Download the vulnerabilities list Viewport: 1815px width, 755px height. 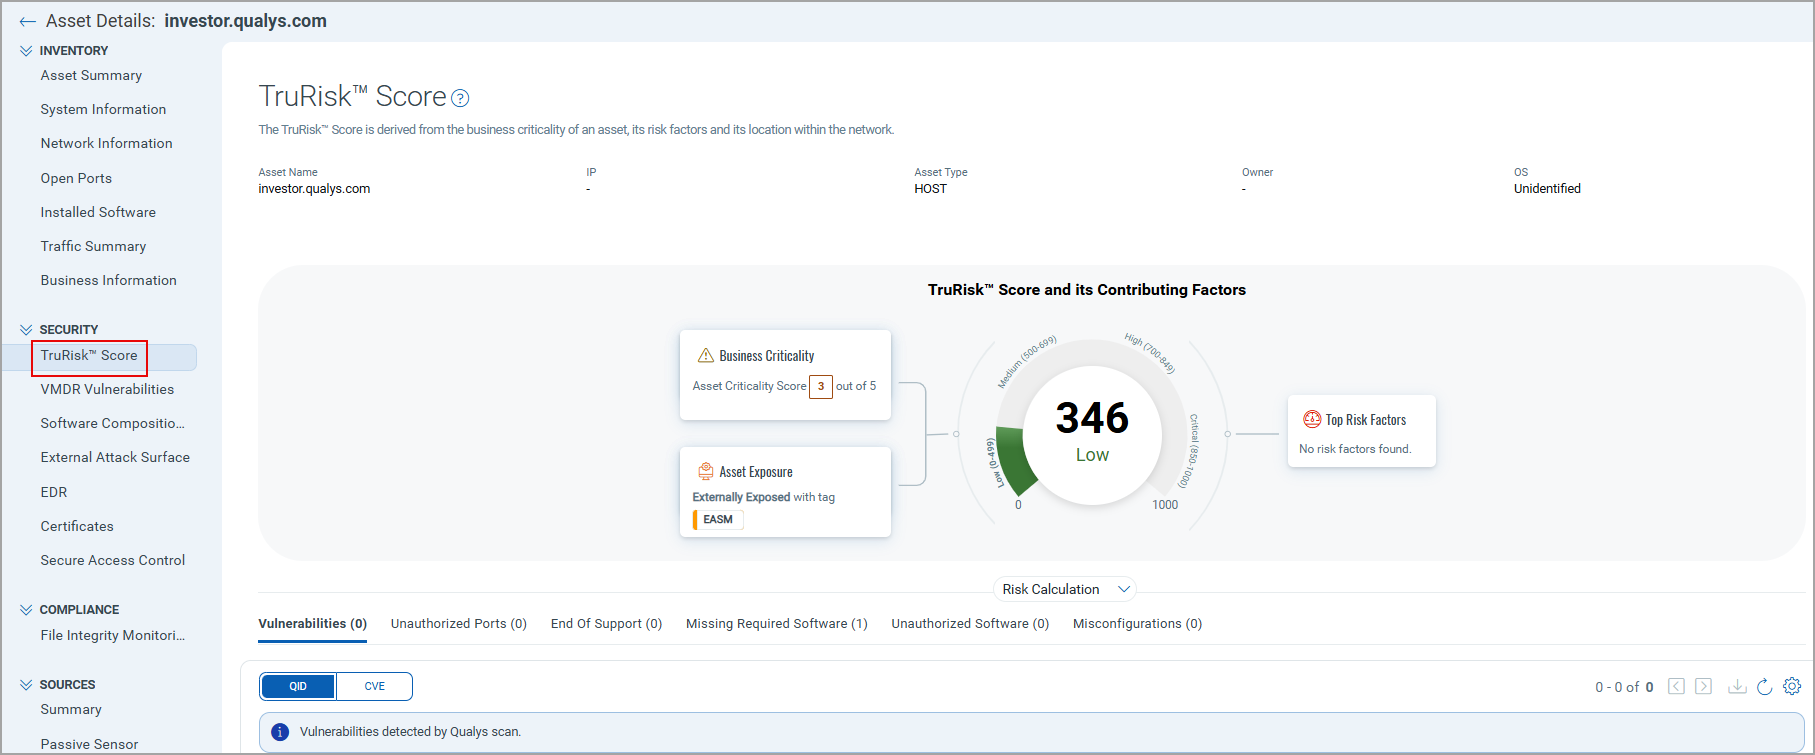[1737, 686]
